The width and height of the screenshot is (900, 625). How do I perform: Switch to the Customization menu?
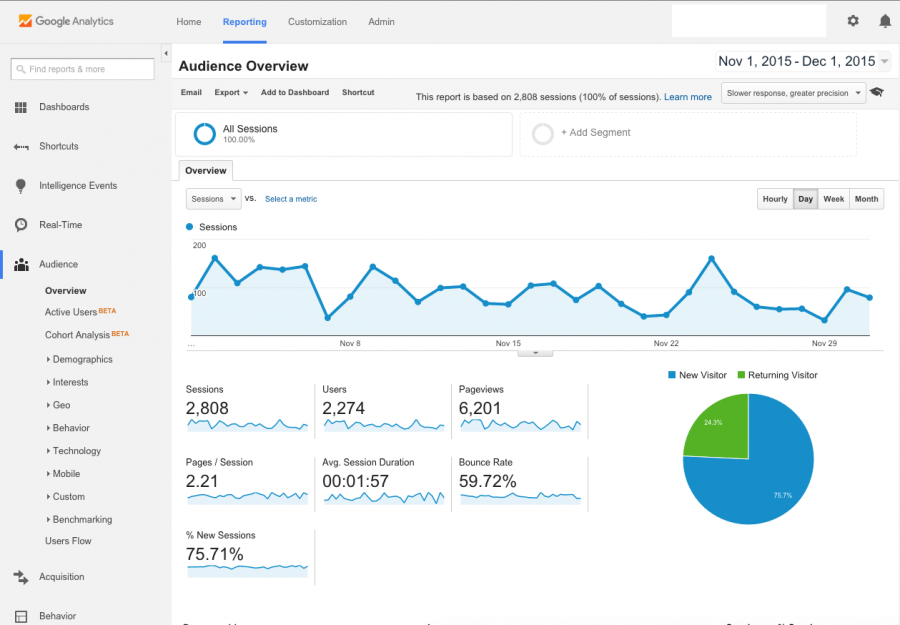(317, 21)
